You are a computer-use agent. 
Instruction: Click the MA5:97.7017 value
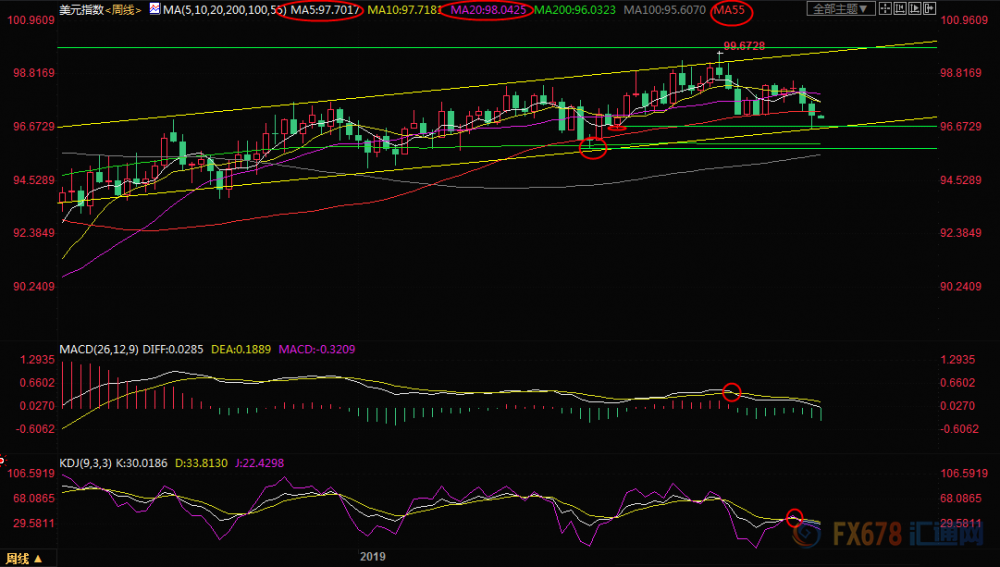pos(325,10)
